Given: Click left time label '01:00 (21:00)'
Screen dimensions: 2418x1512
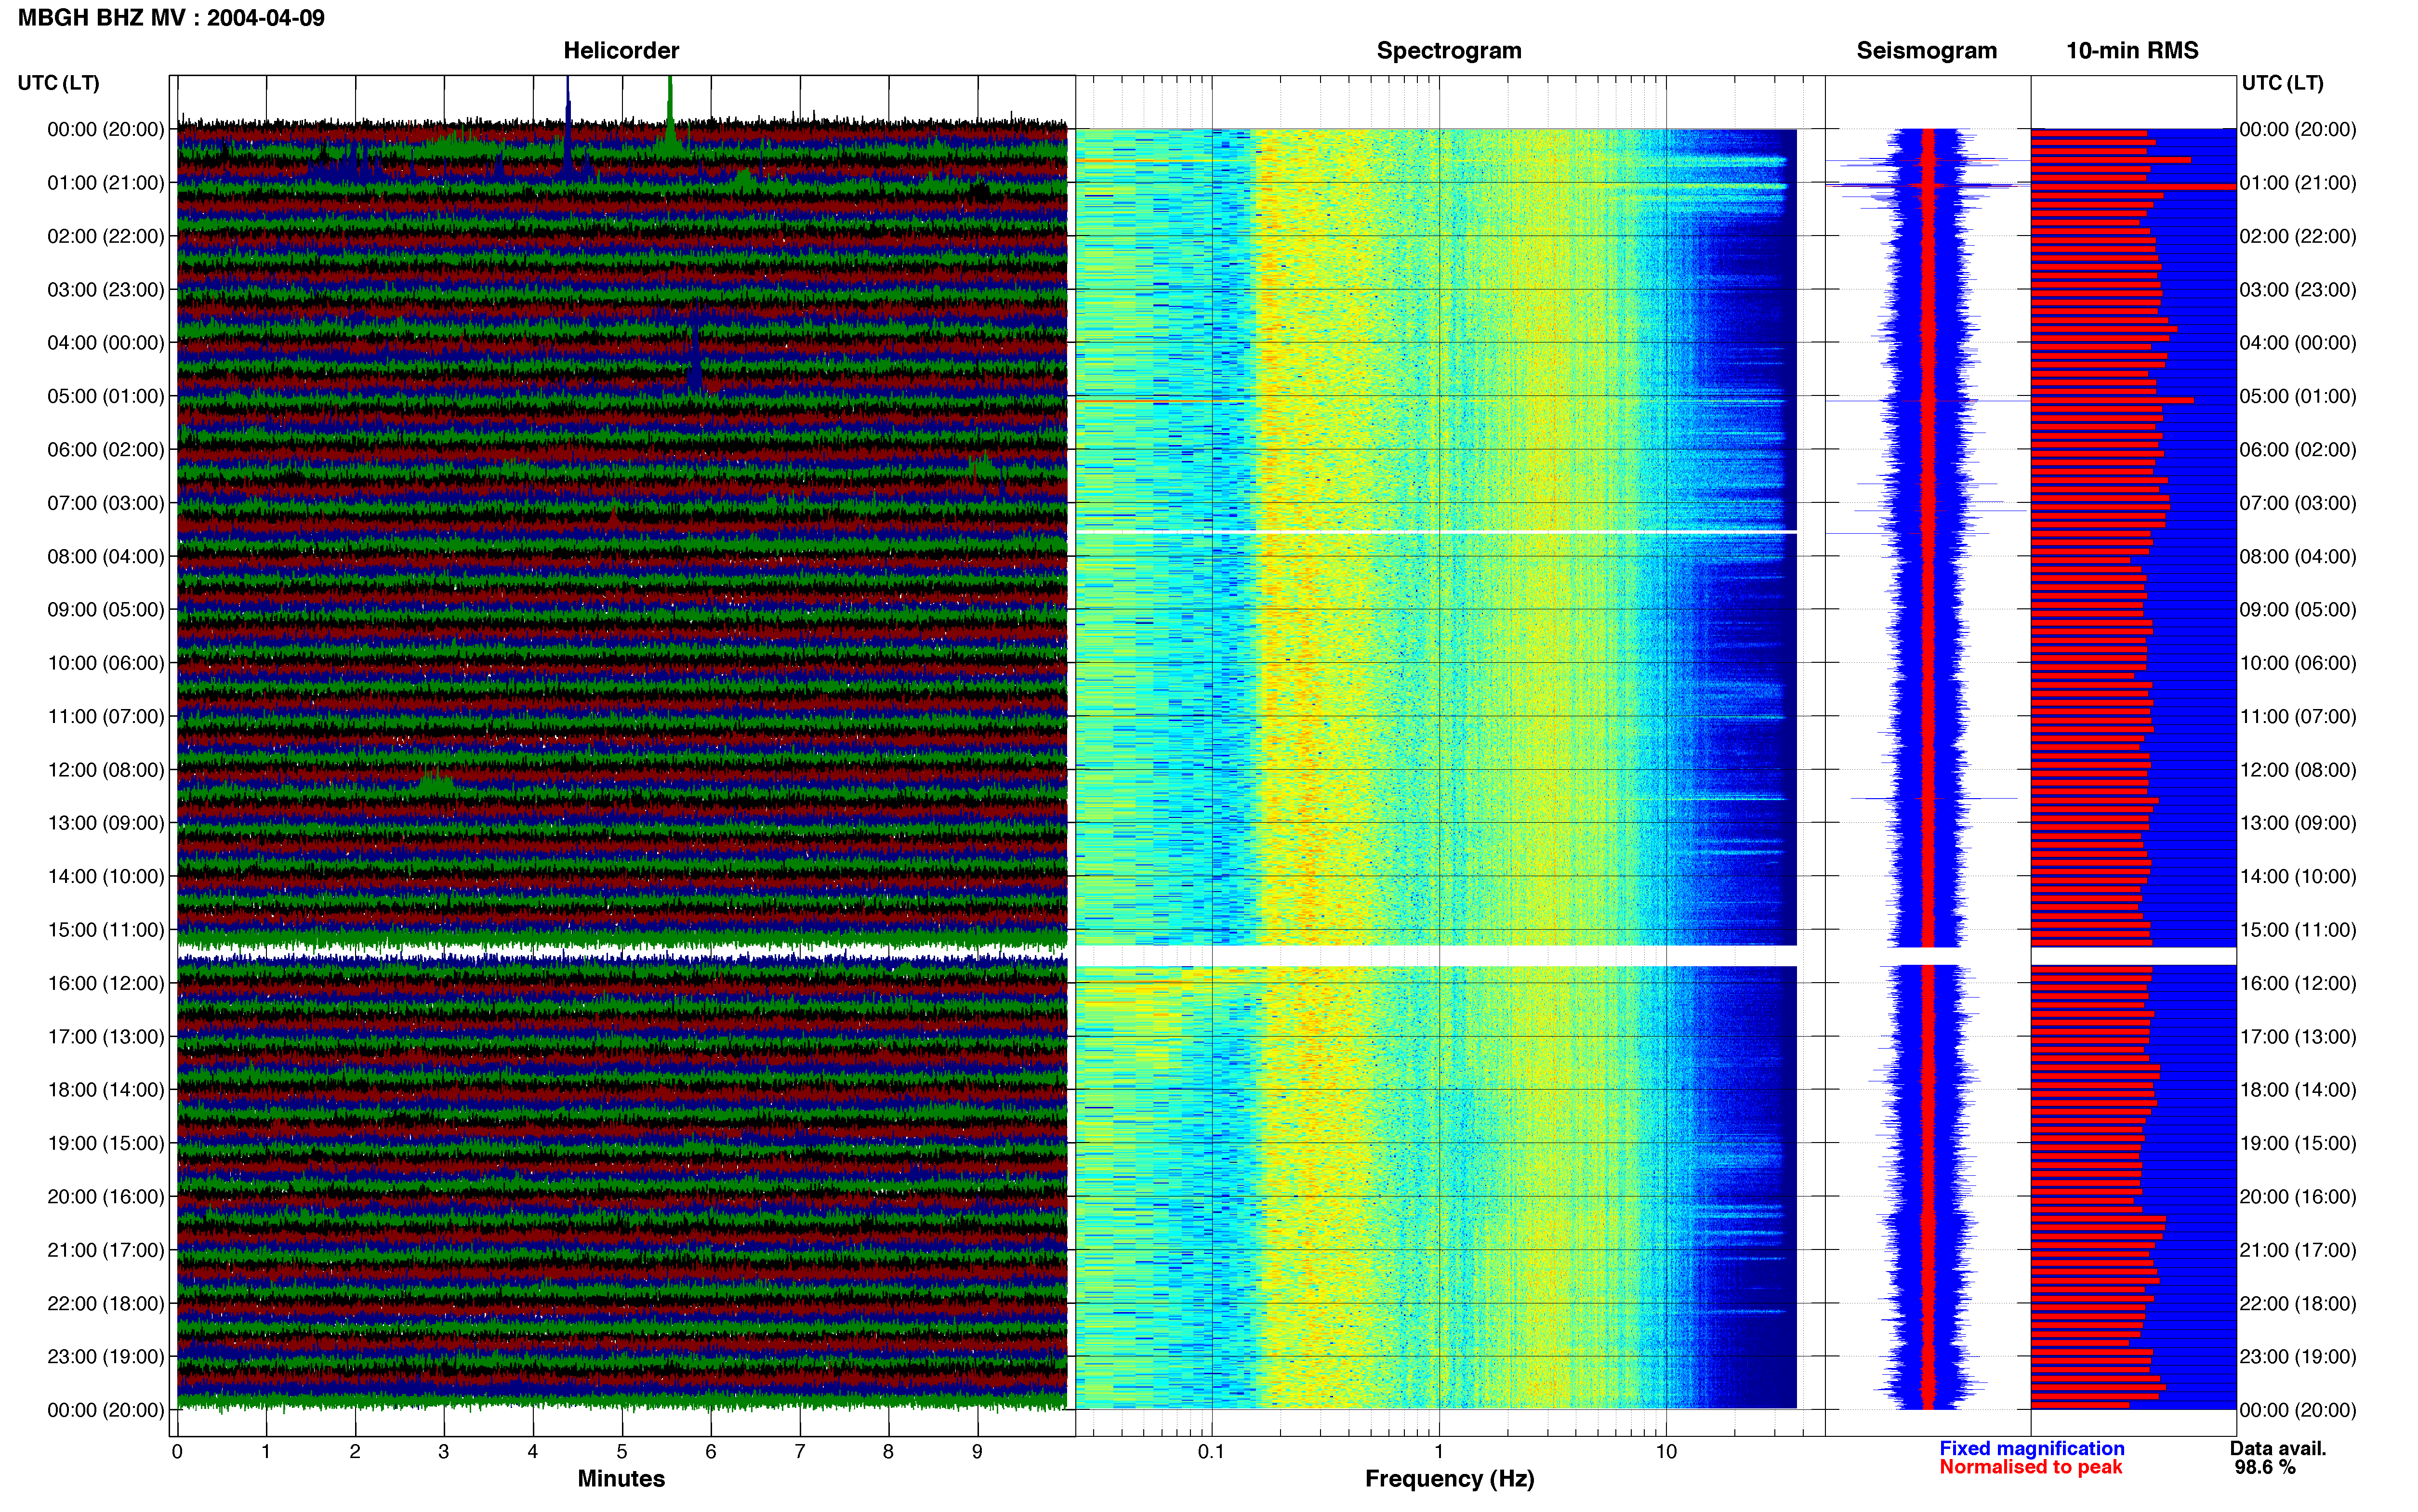Looking at the screenshot, I should [x=106, y=183].
